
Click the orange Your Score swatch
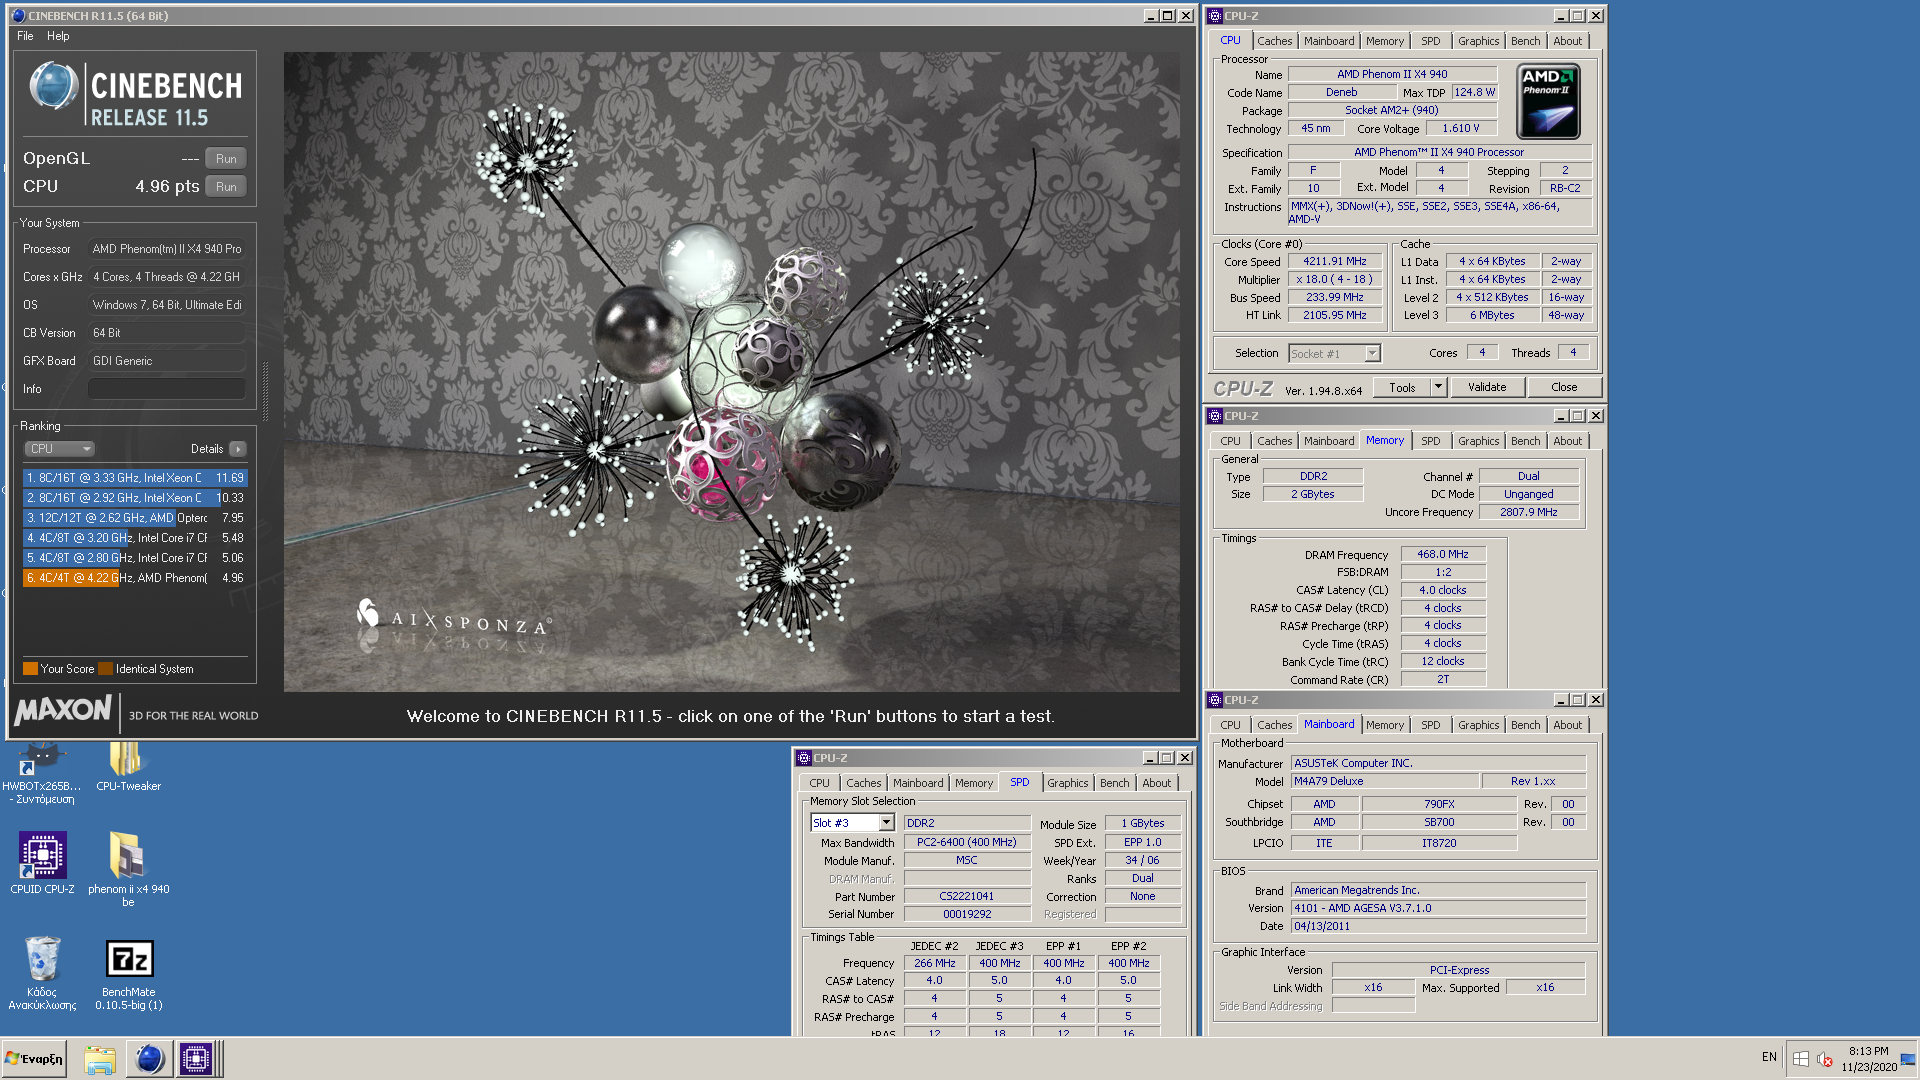pyautogui.click(x=30, y=669)
